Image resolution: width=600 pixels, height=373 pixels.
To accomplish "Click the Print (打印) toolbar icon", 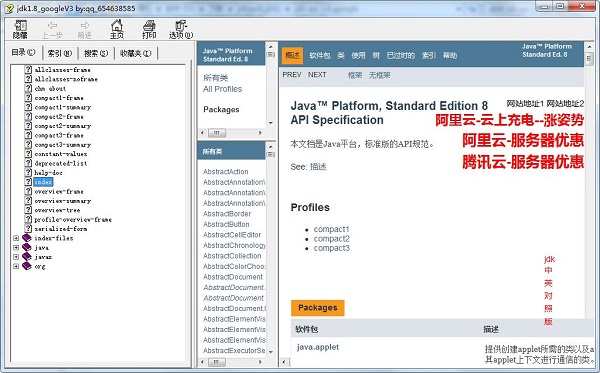I will (x=149, y=29).
